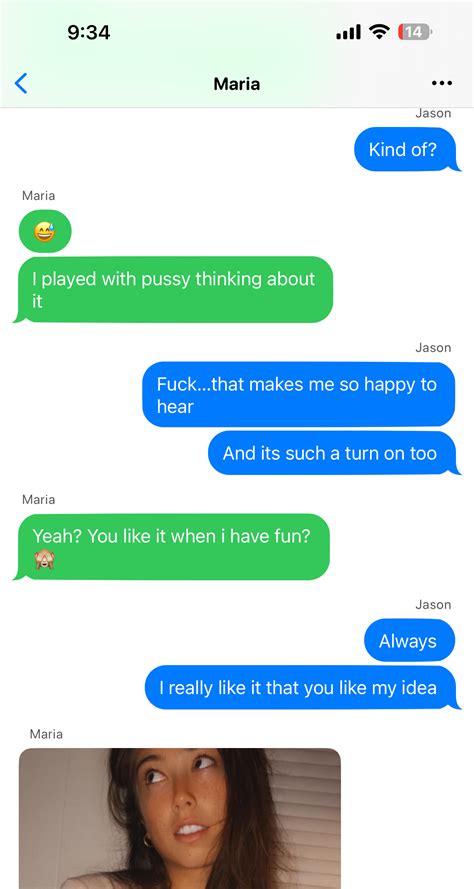Screen dimensions: 474x889
Task: Tap the Maria label above the photo
Action: click(x=46, y=734)
